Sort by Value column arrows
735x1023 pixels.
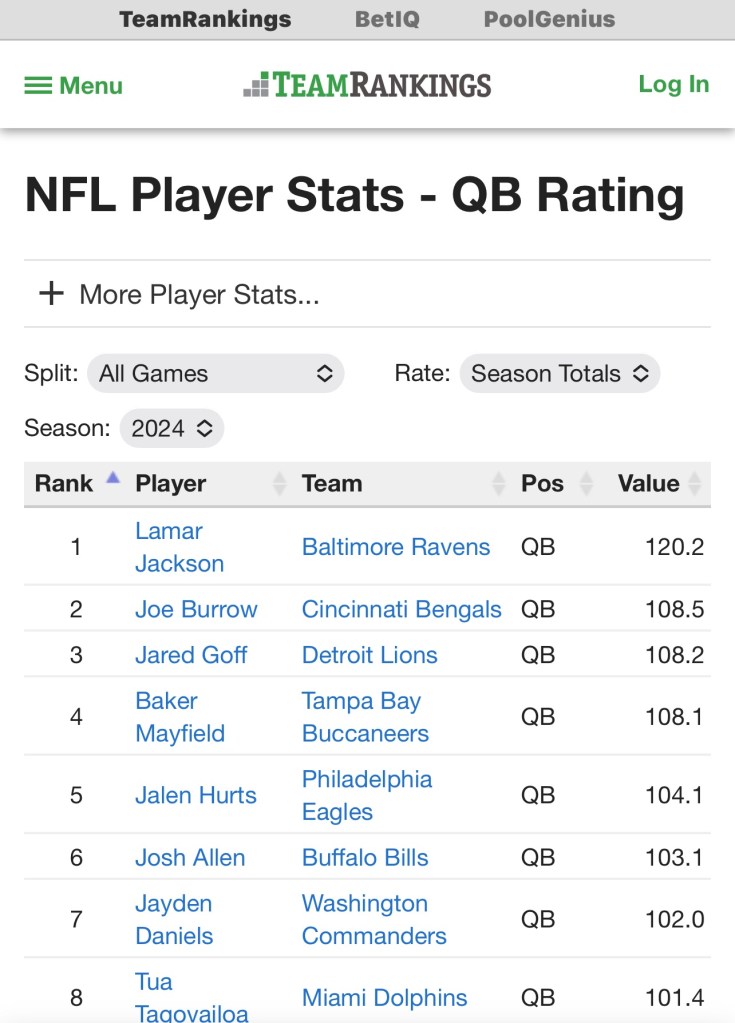[694, 484]
